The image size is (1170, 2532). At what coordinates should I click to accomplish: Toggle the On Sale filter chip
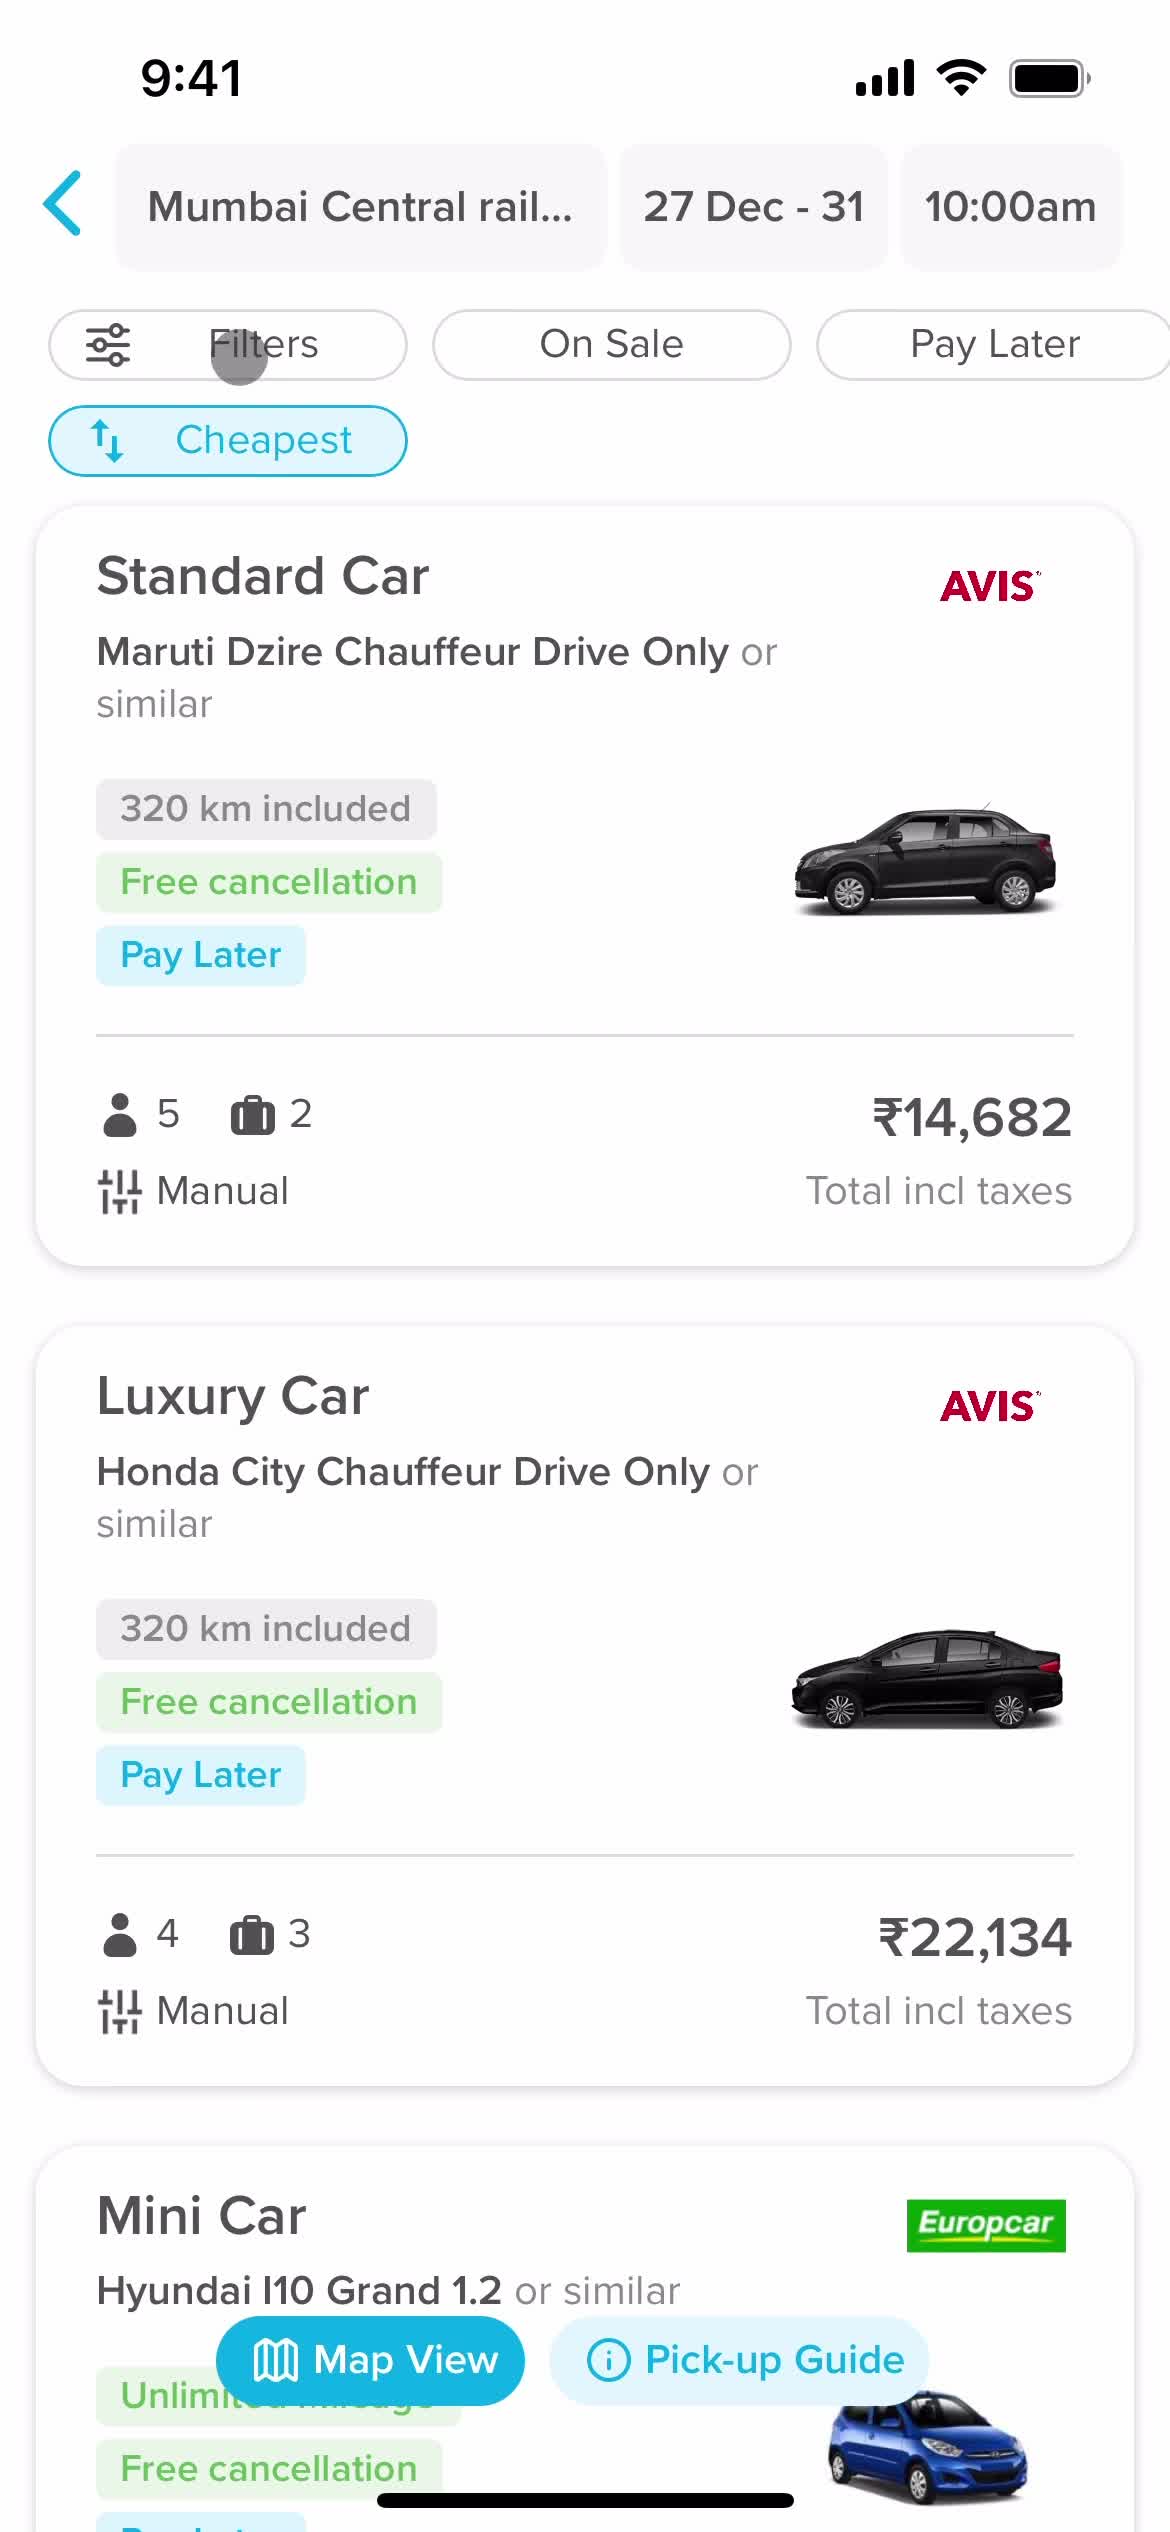pos(612,345)
